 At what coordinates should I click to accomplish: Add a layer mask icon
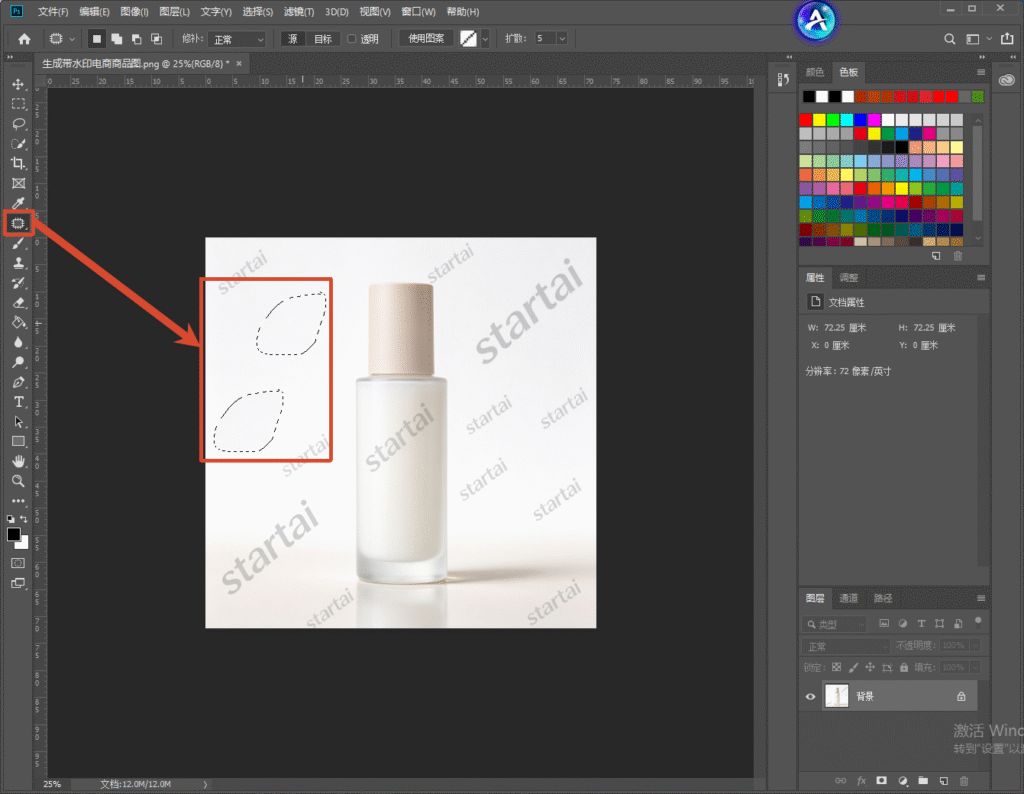(x=882, y=781)
